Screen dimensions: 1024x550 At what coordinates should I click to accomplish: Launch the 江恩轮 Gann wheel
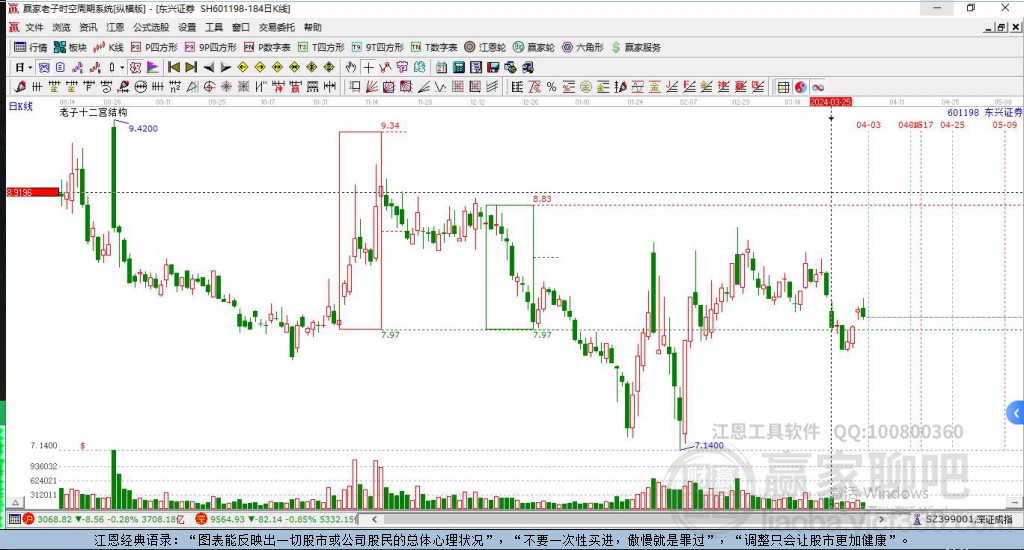pos(485,47)
